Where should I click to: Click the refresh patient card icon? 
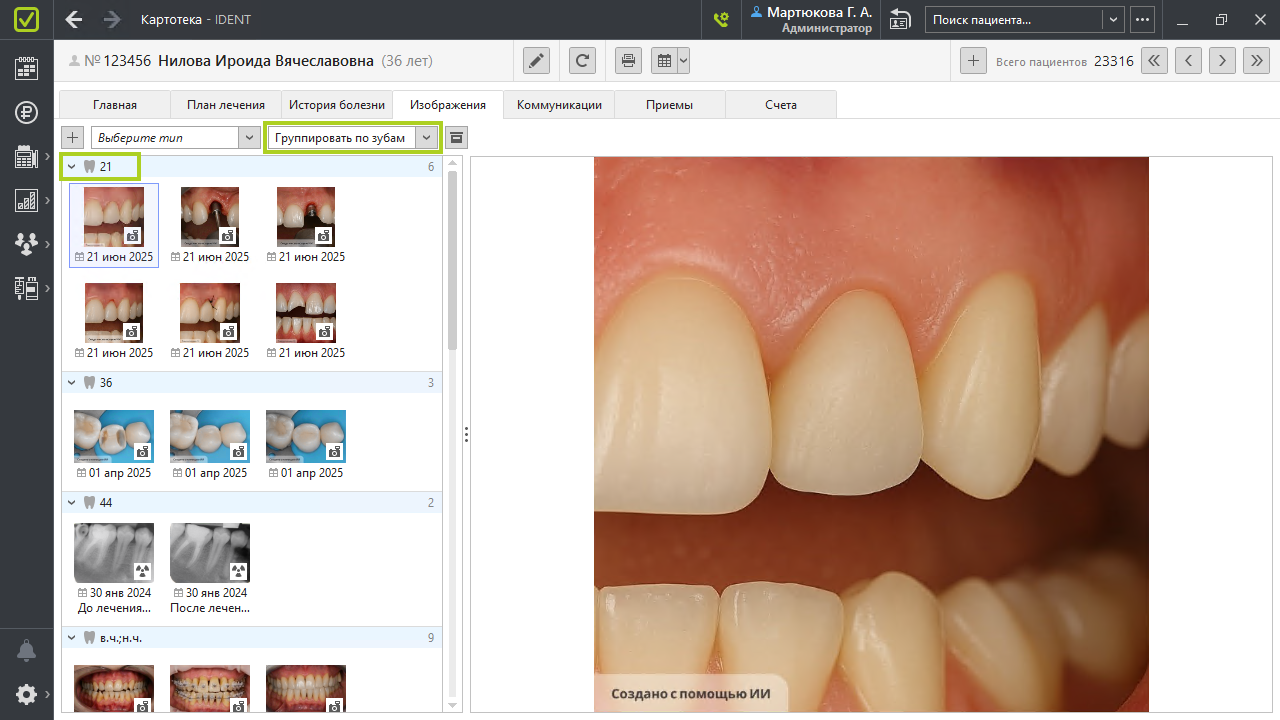point(583,61)
